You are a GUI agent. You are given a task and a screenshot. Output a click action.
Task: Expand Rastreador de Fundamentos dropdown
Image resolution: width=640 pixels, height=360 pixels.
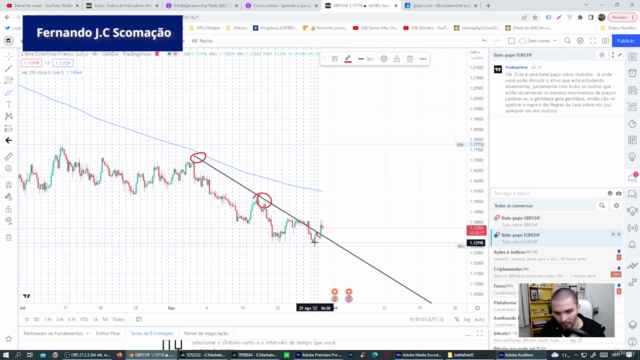point(56,333)
